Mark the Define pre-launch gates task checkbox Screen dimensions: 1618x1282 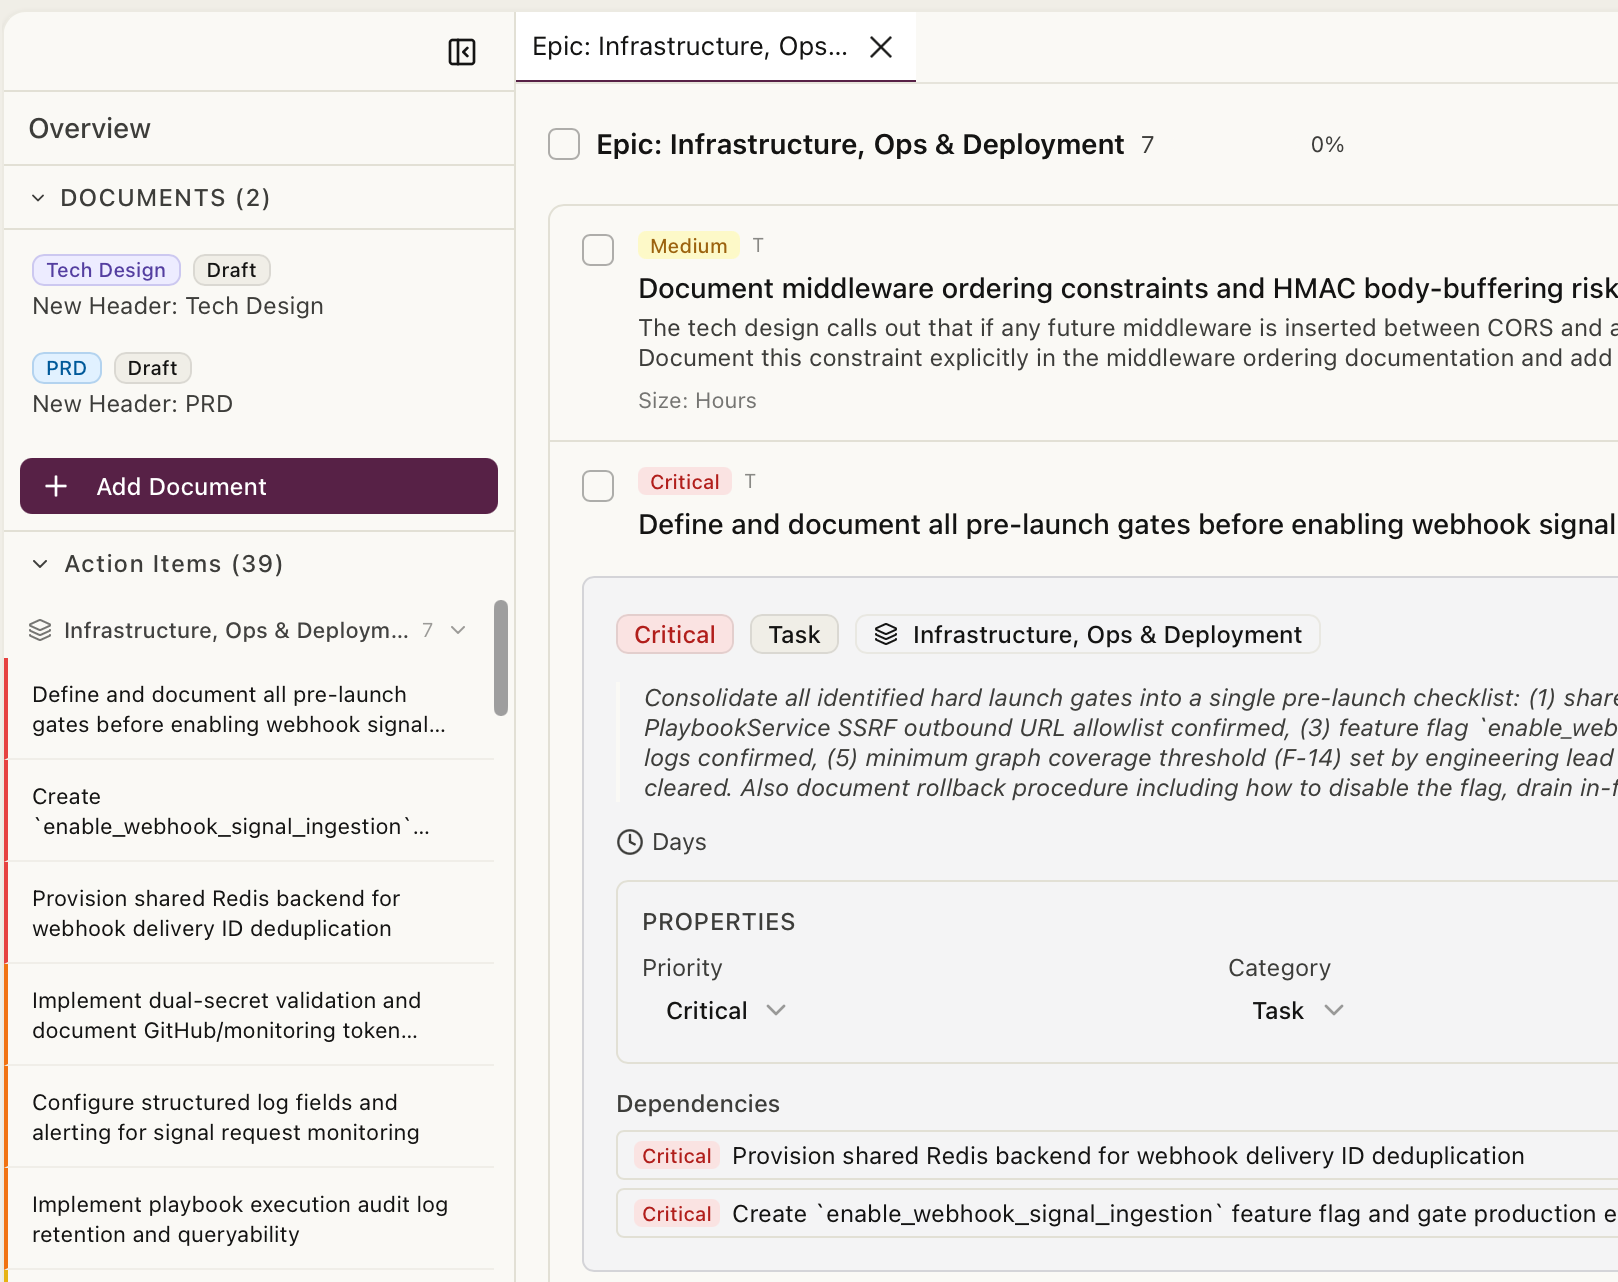pos(598,486)
